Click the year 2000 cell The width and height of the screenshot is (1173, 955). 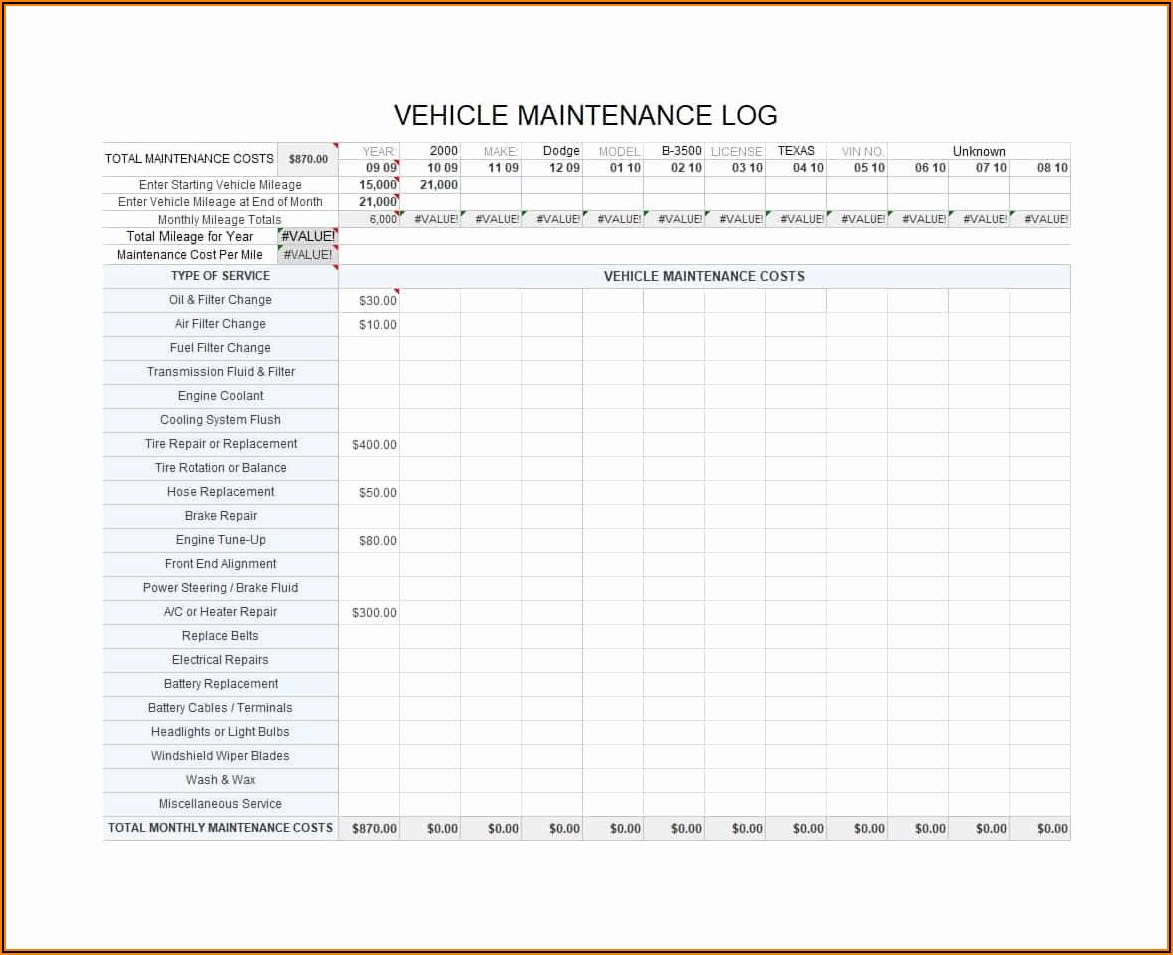pyautogui.click(x=443, y=151)
